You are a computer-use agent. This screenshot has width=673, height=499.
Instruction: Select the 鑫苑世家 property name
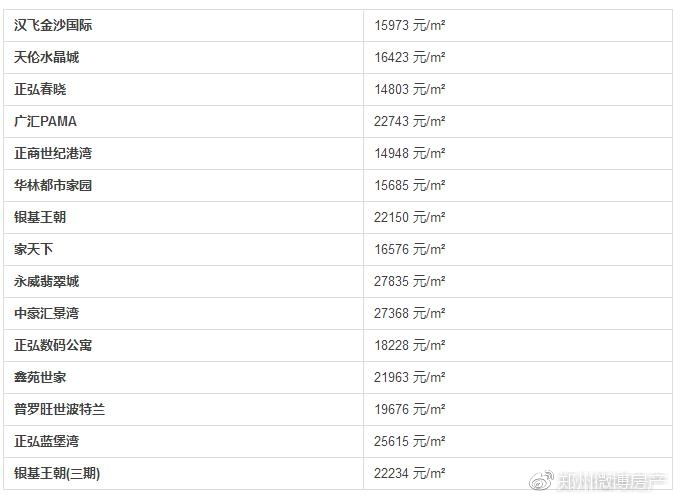40,377
